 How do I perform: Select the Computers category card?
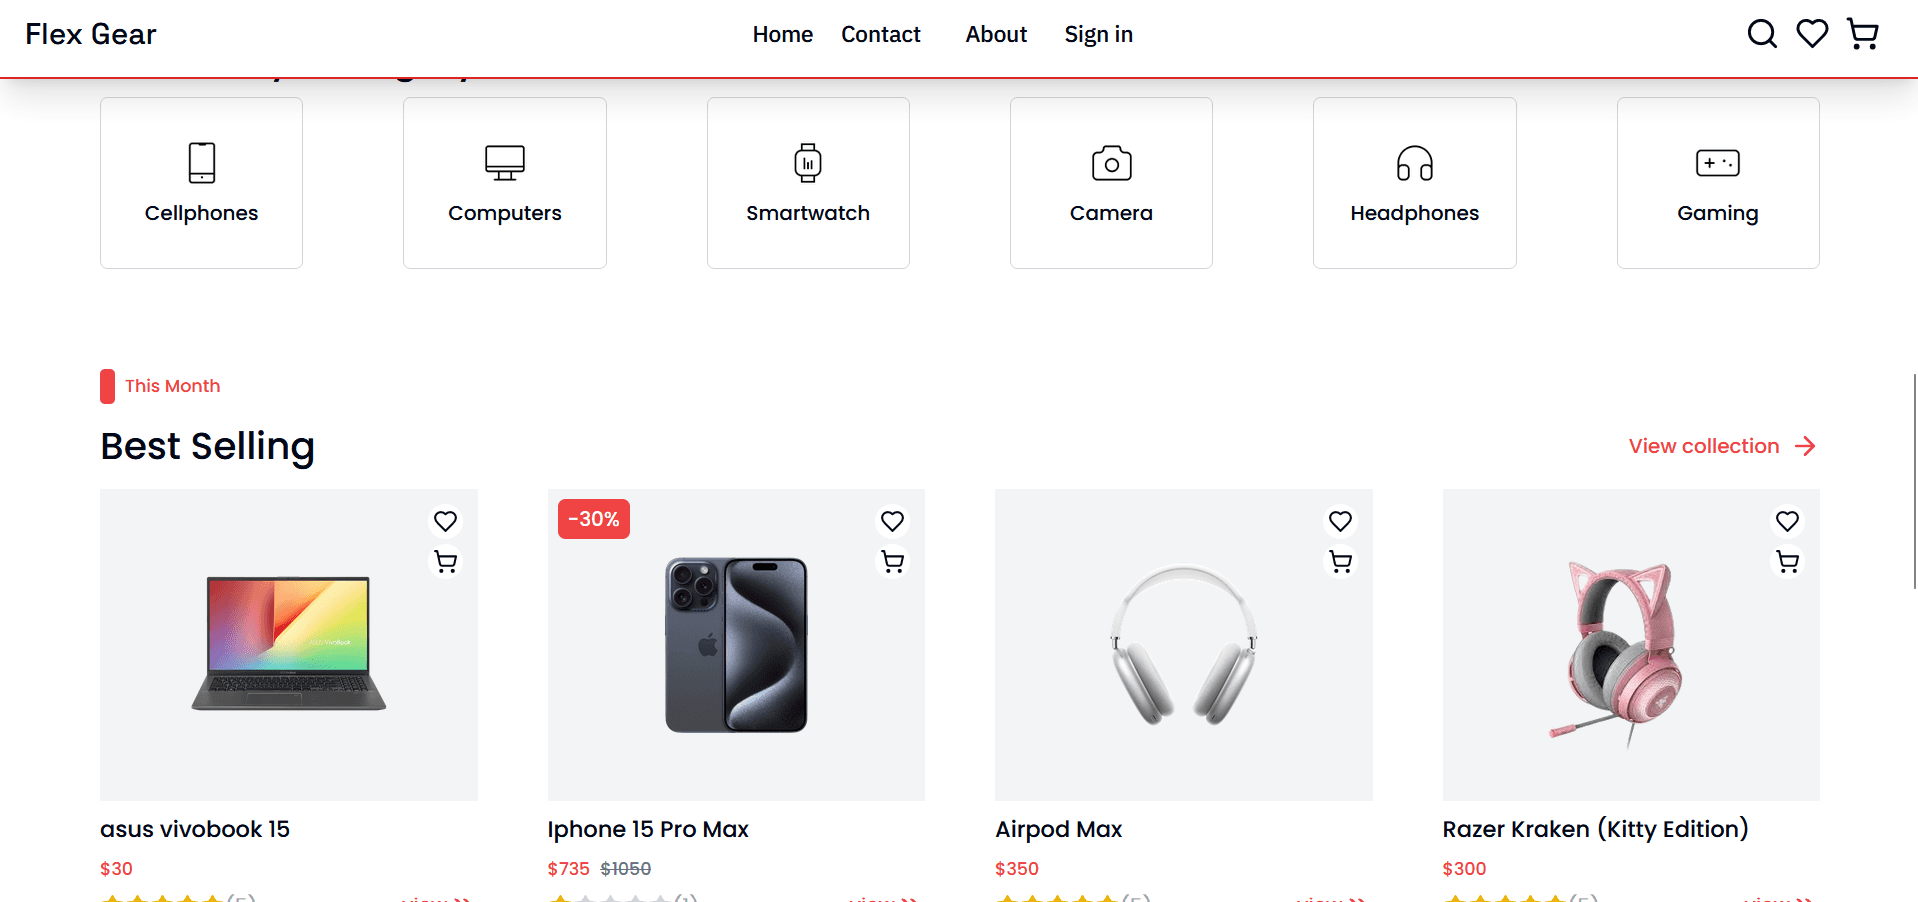tap(505, 183)
